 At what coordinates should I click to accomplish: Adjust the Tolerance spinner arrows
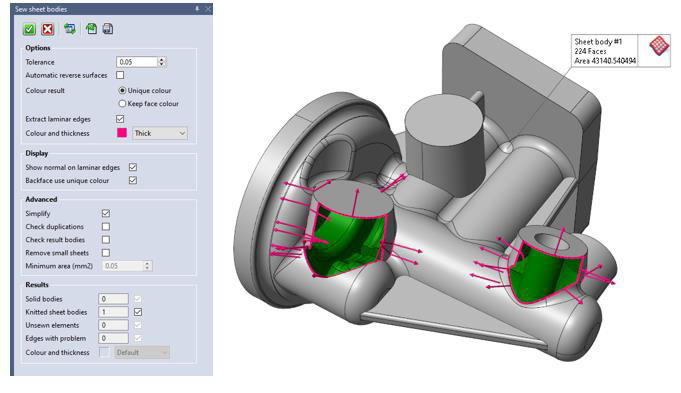click(162, 62)
